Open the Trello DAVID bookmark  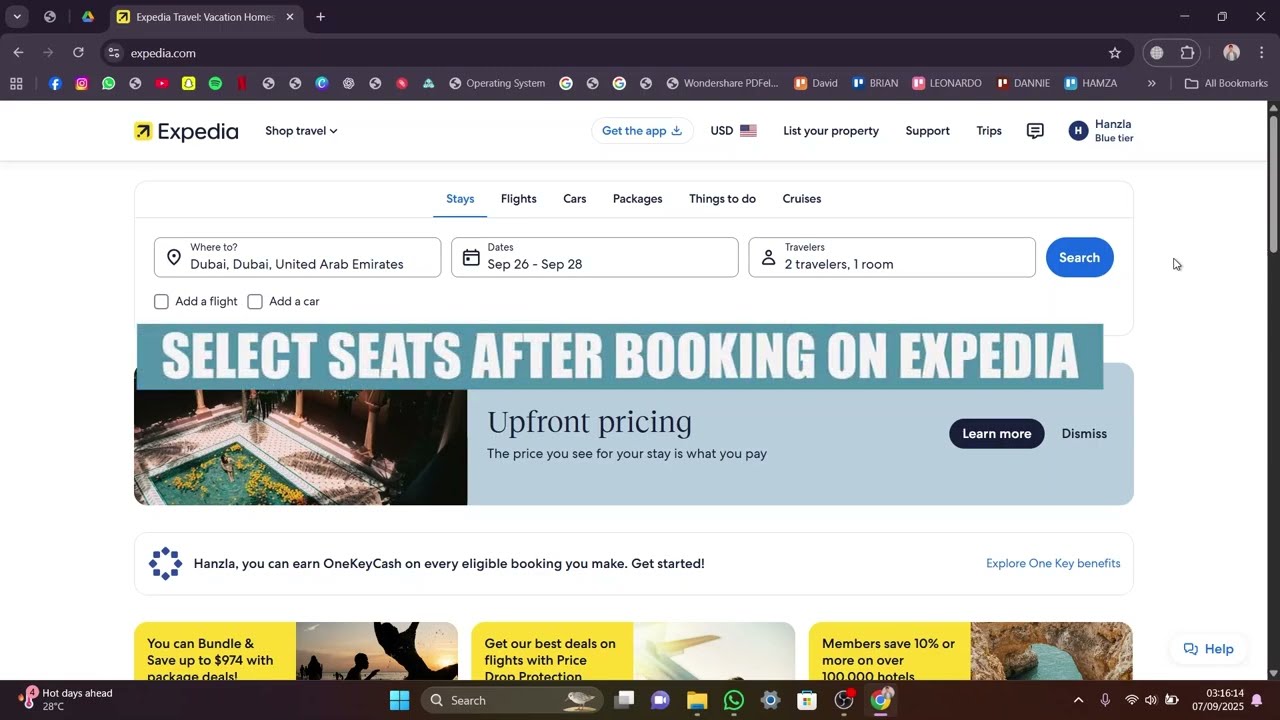click(x=816, y=84)
